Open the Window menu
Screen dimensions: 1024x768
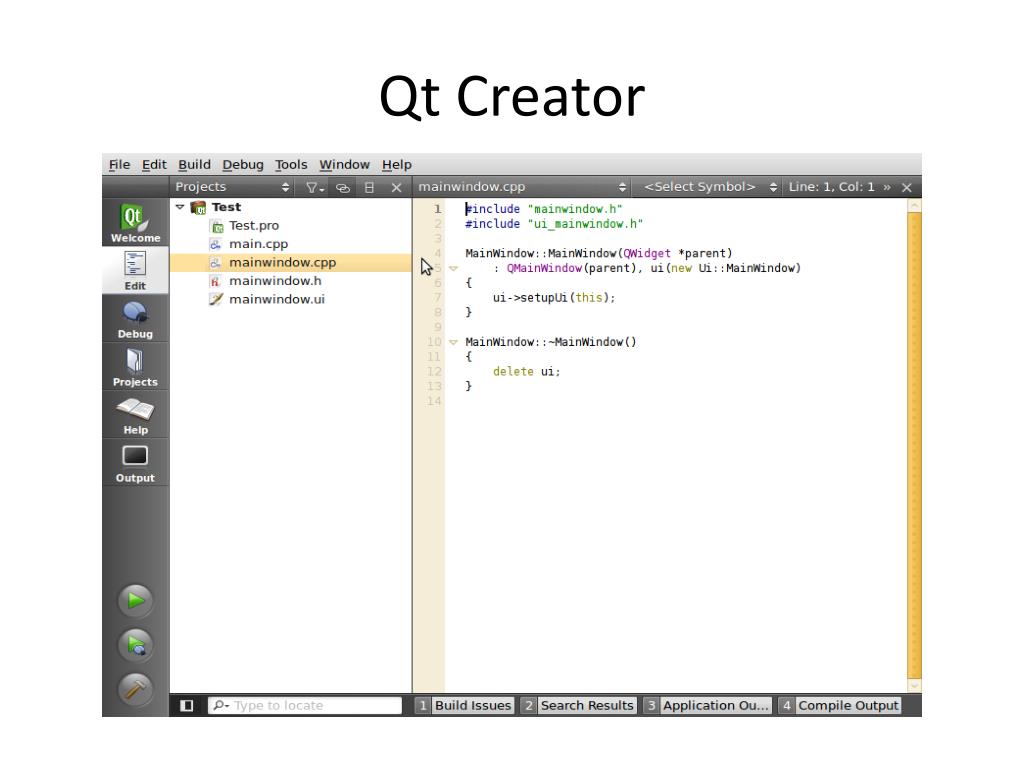[344, 165]
